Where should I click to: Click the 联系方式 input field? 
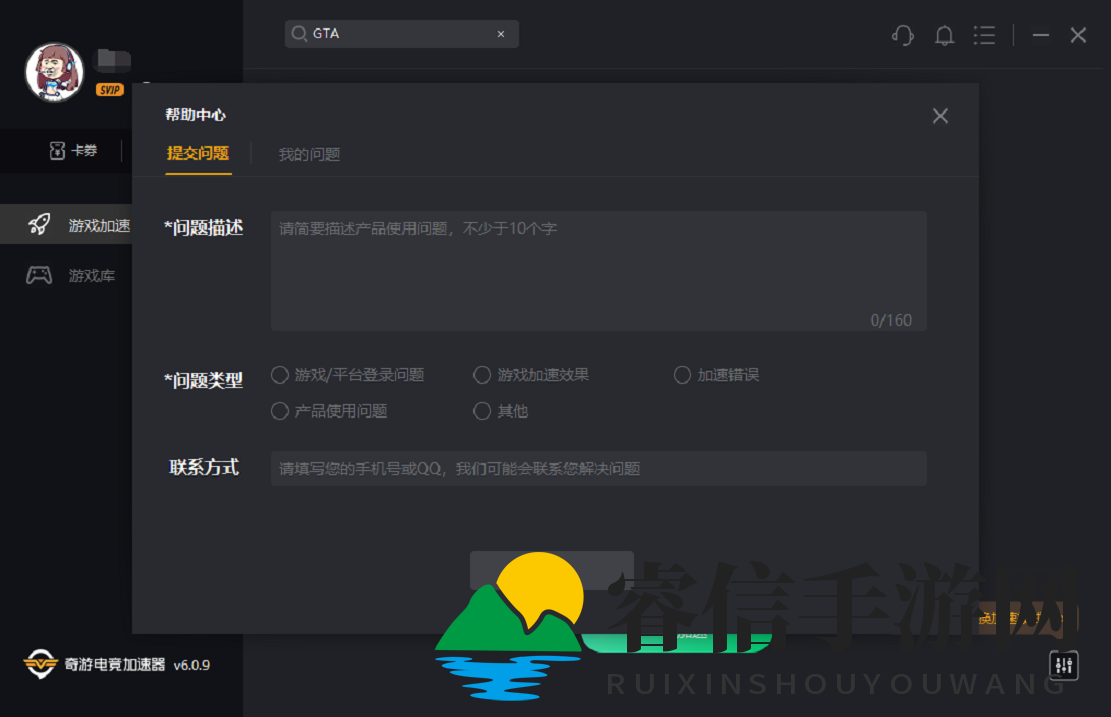click(x=598, y=468)
